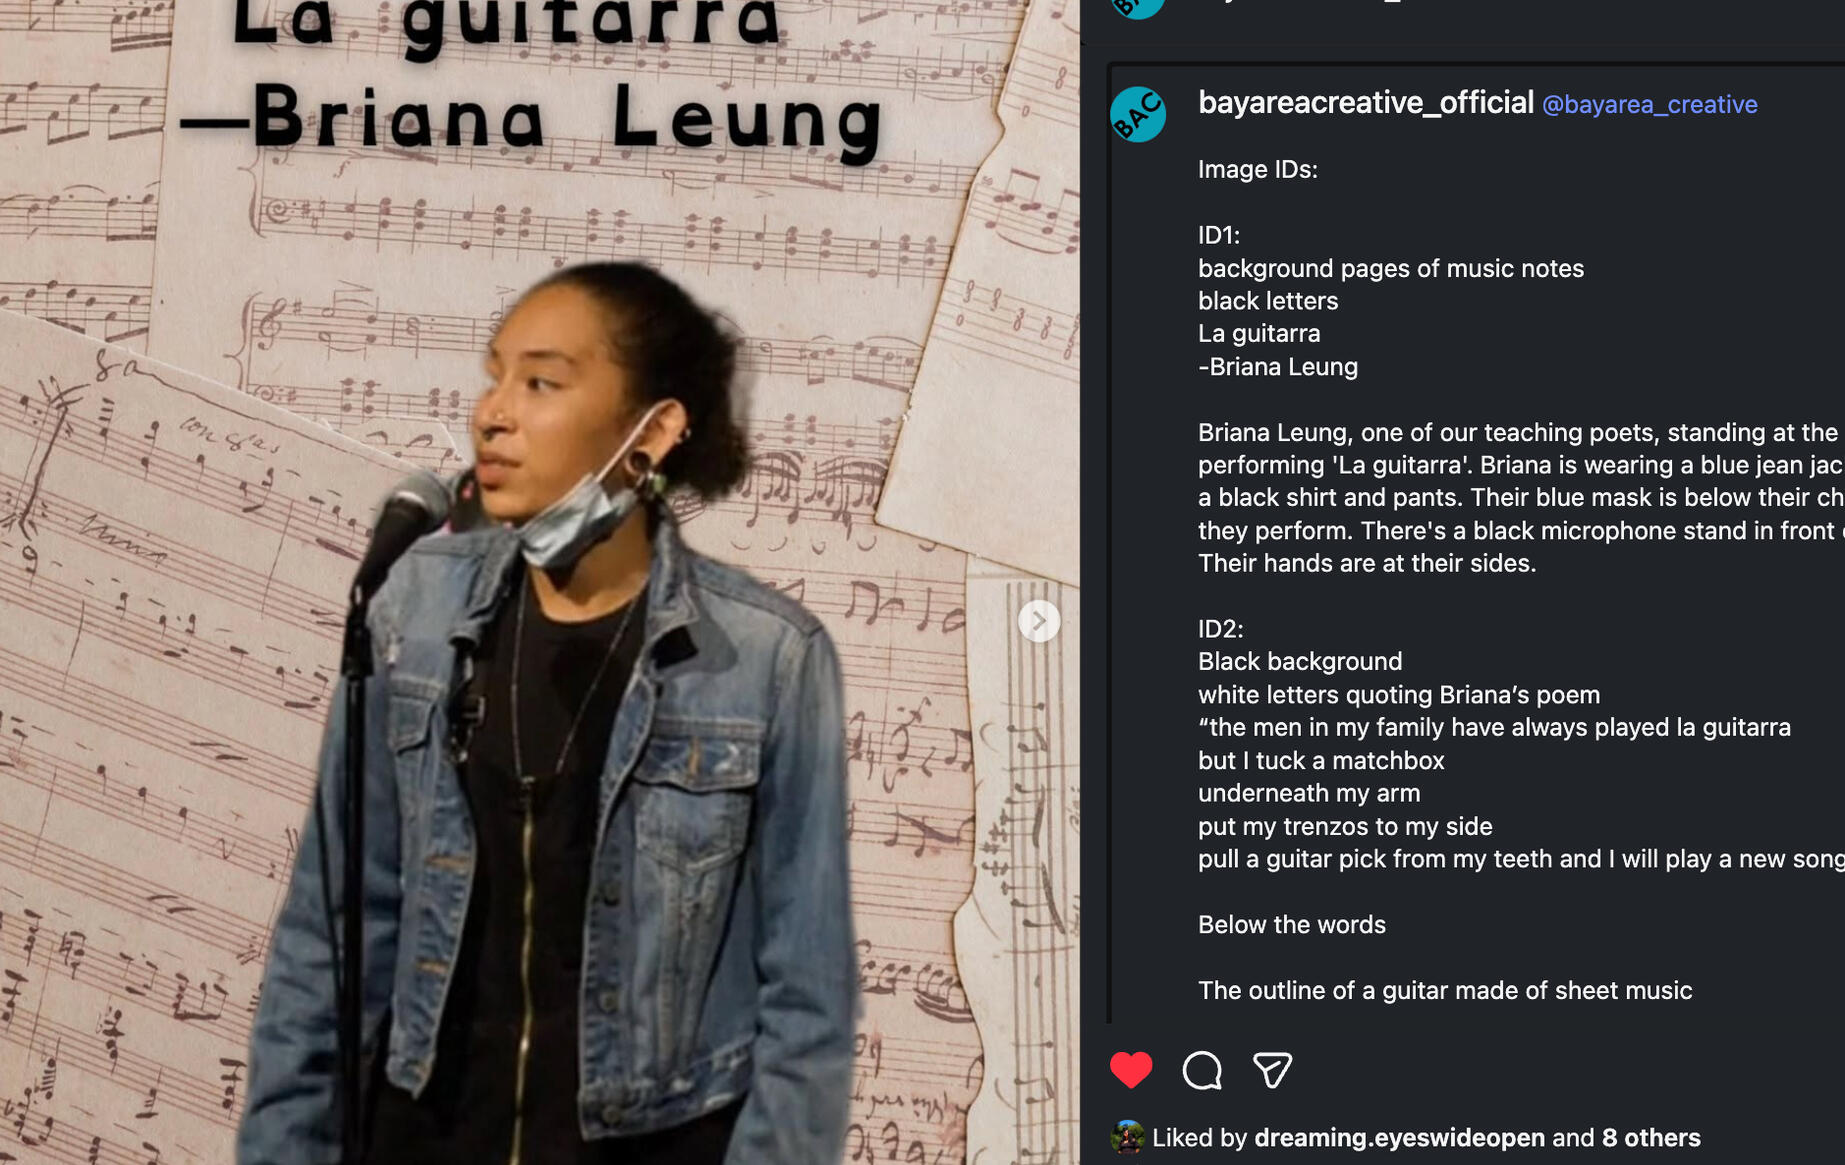
Task: Select the 'Below the words' caption line
Action: tap(1291, 924)
